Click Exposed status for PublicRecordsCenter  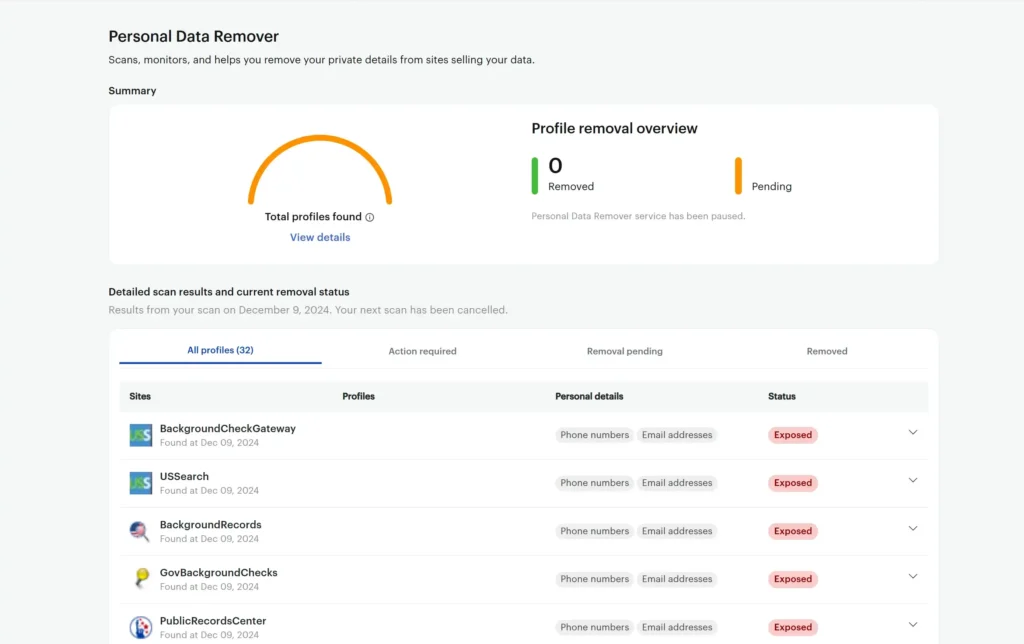tap(793, 627)
